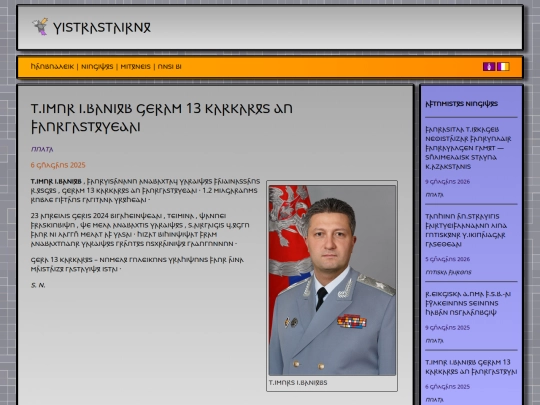Screen dimensions: 540x405
Task: Switch language via purple-white-yellow tricolor flag icon
Action: (503, 66)
